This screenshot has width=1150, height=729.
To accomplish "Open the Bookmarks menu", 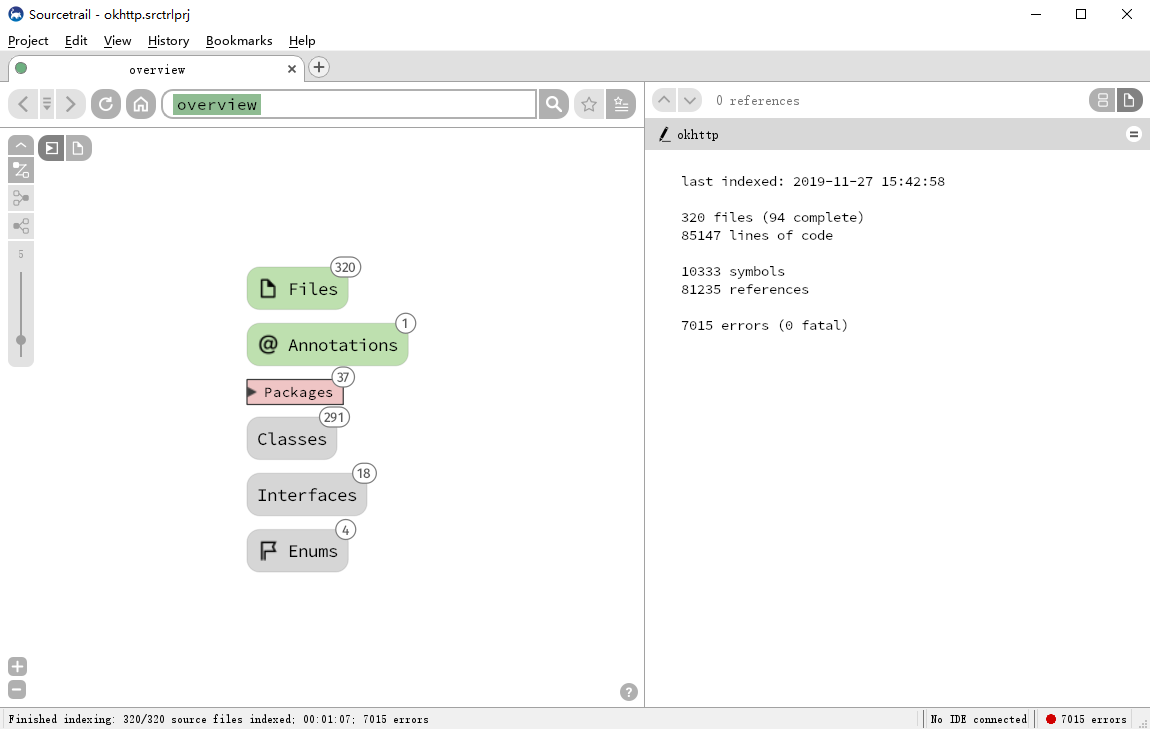I will coord(239,41).
